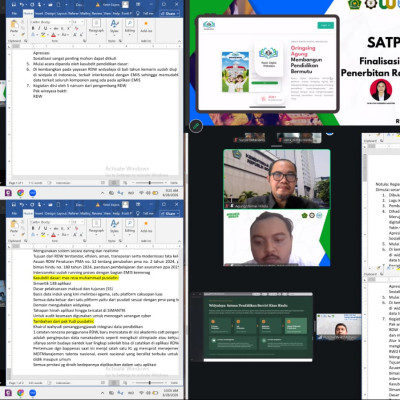
Task: Click red font color icon in upper Word
Action: 53,35
